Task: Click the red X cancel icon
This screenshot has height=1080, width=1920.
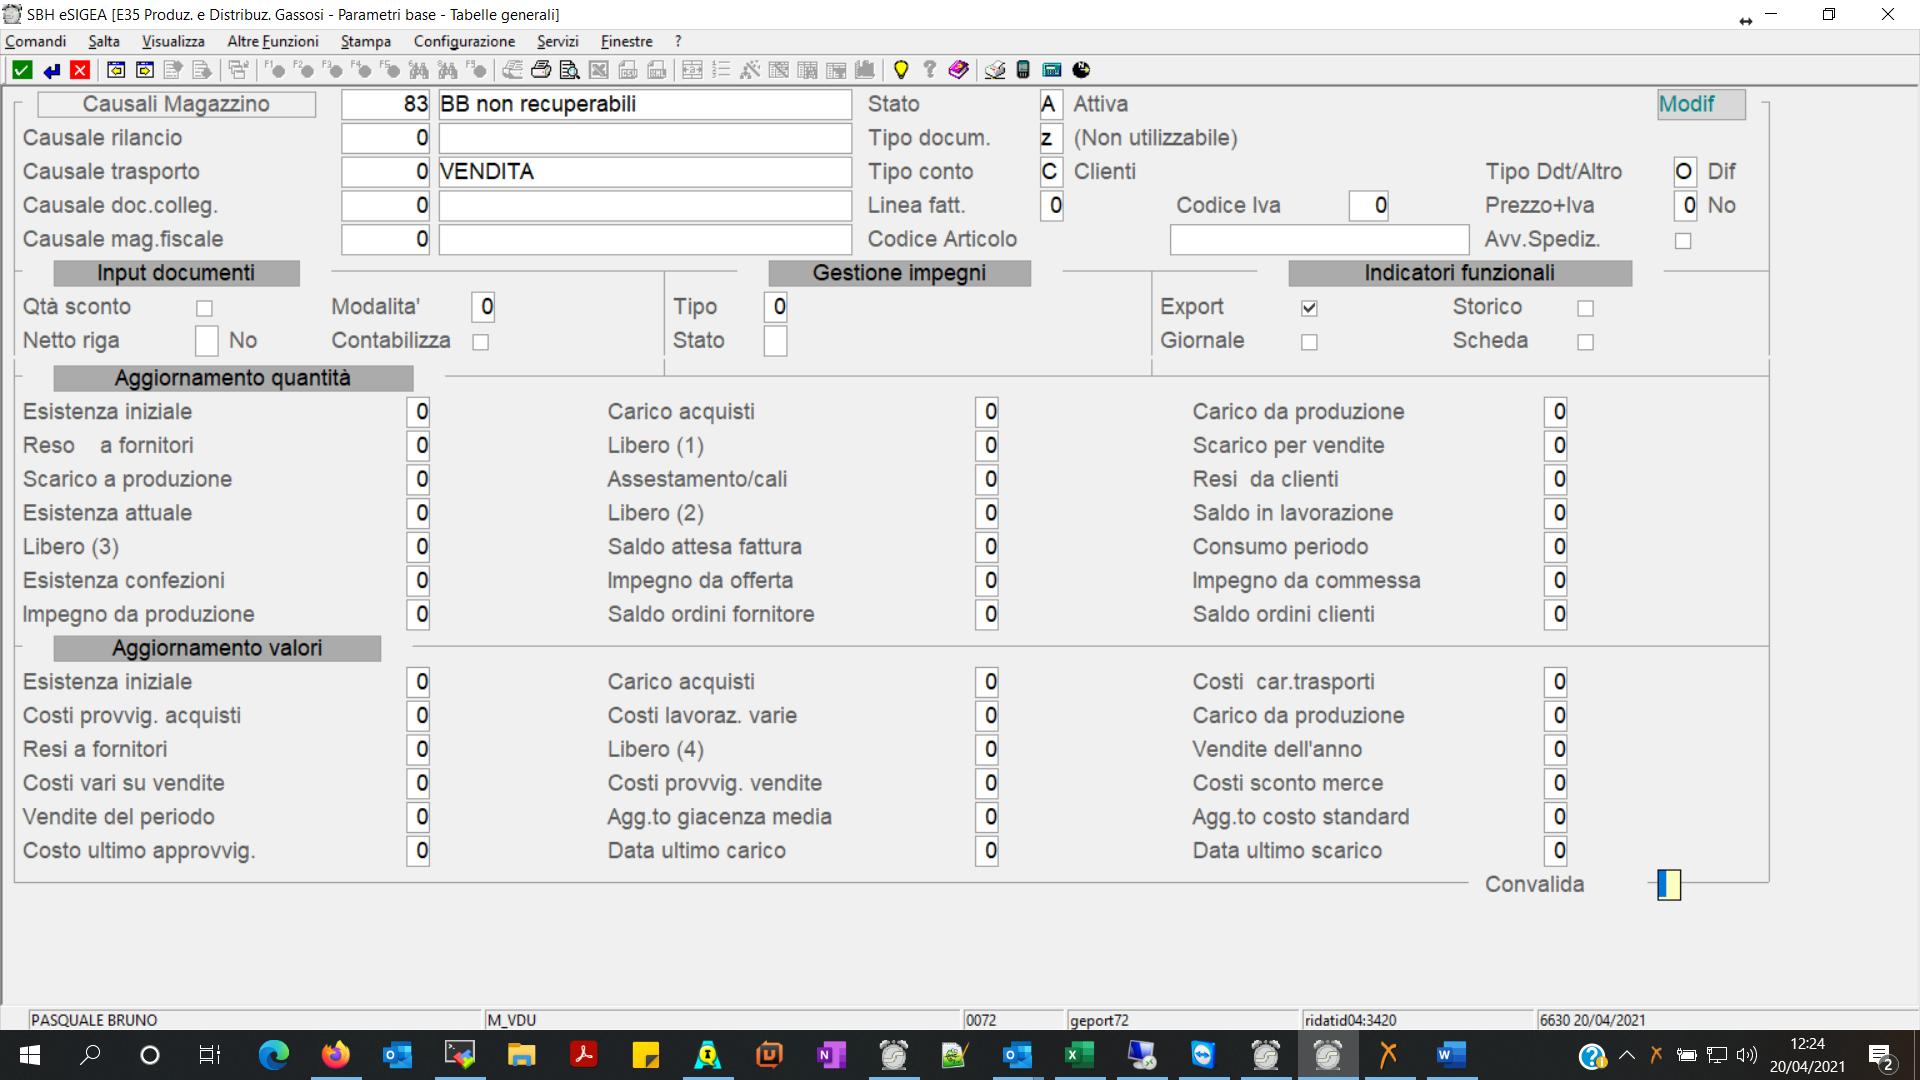Action: [80, 70]
